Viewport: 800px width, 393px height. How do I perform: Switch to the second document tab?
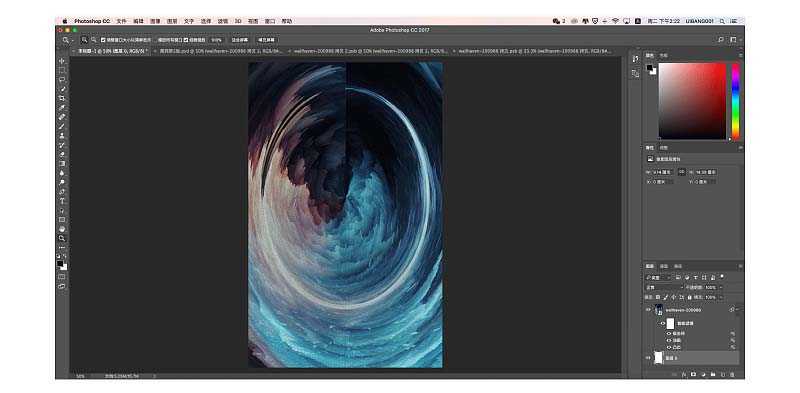pyautogui.click(x=221, y=51)
